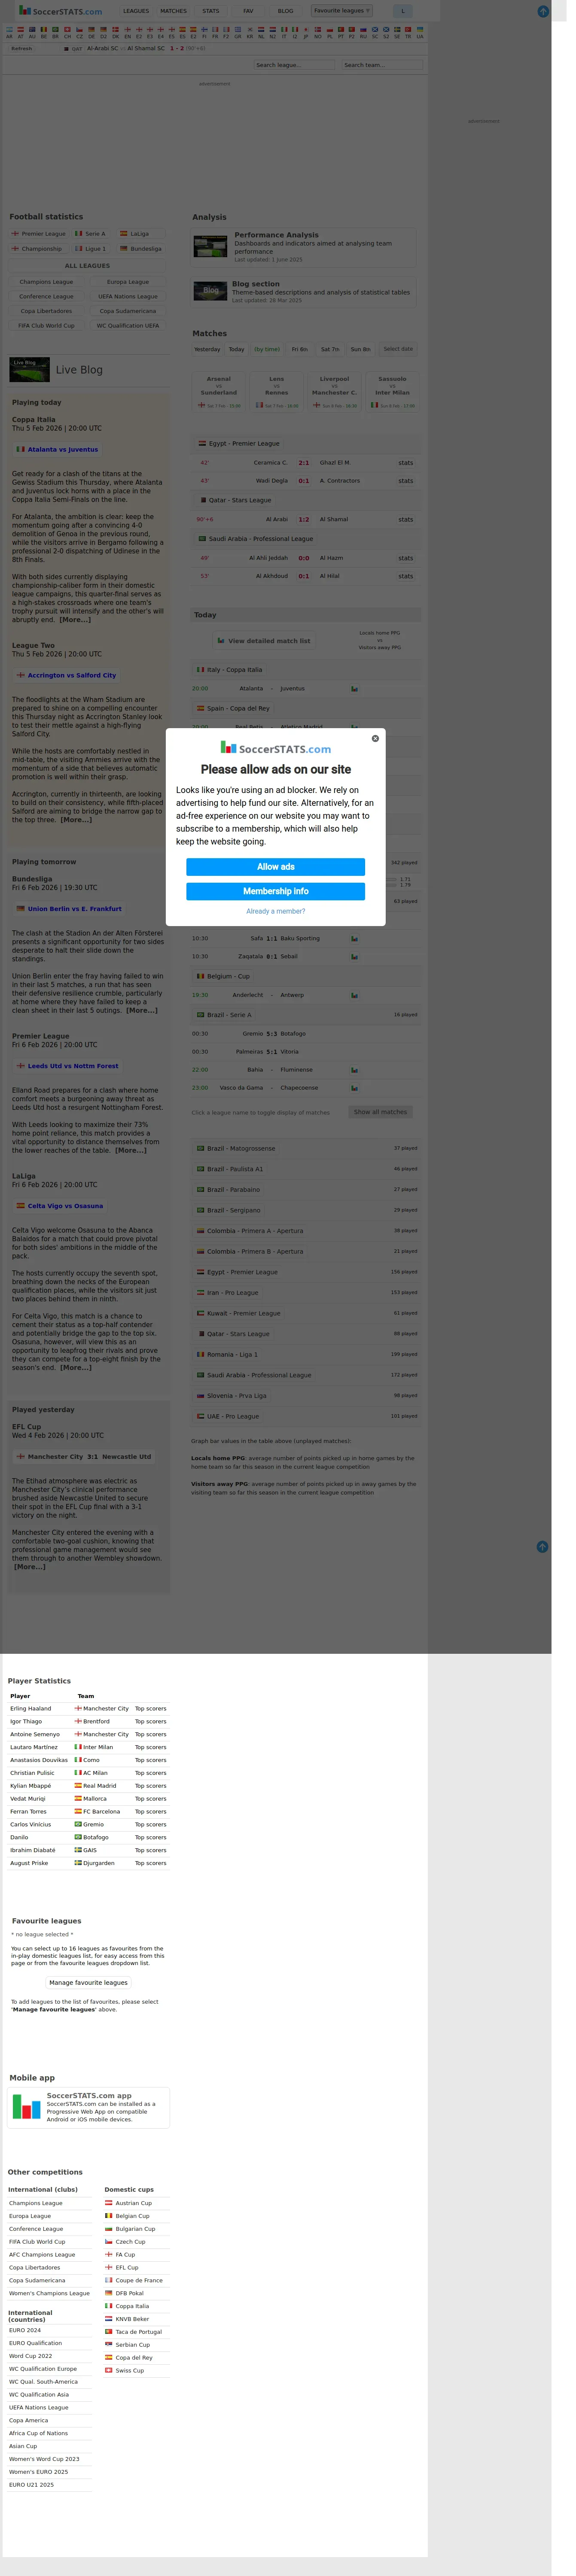Open Premier League in Football statistics
576x2576 pixels.
[39, 234]
